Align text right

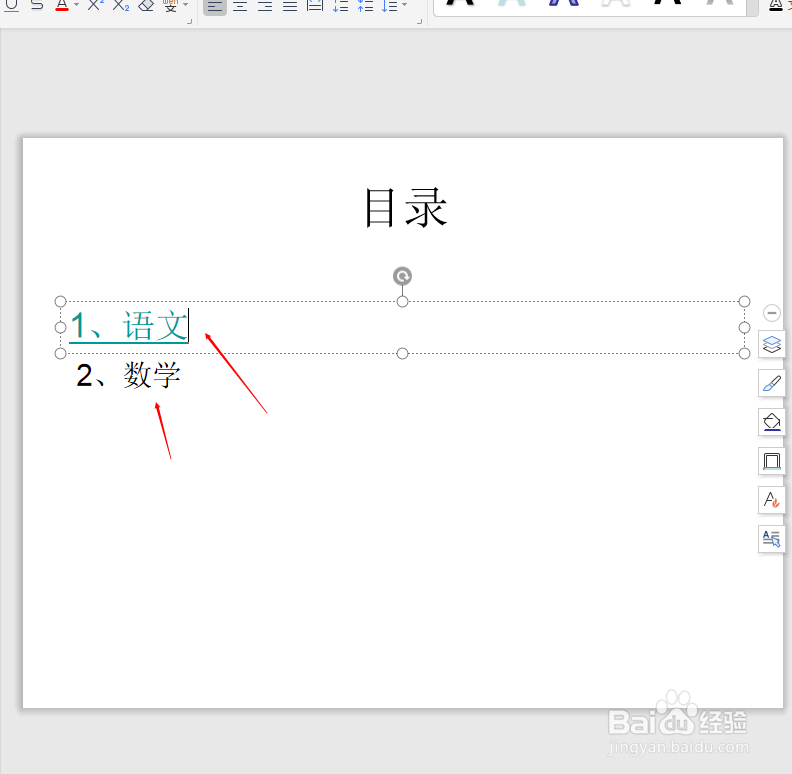tap(265, 6)
